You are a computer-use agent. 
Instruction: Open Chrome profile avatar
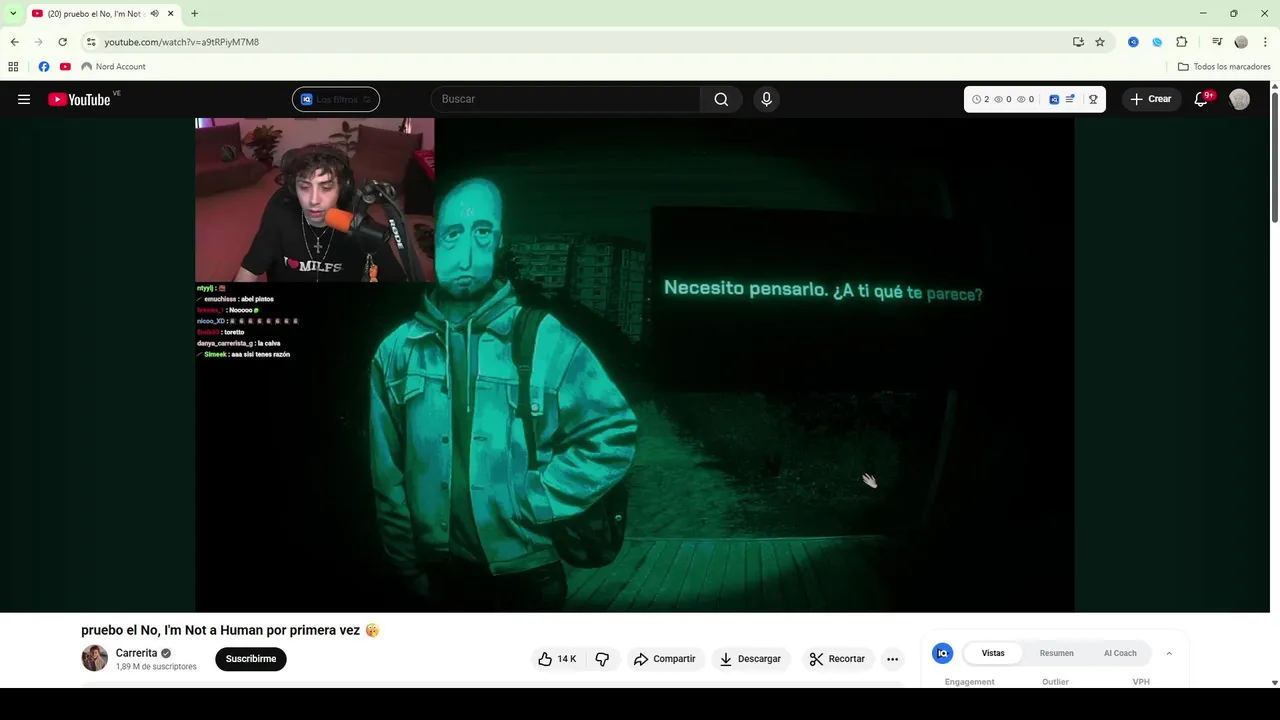pos(1241,42)
